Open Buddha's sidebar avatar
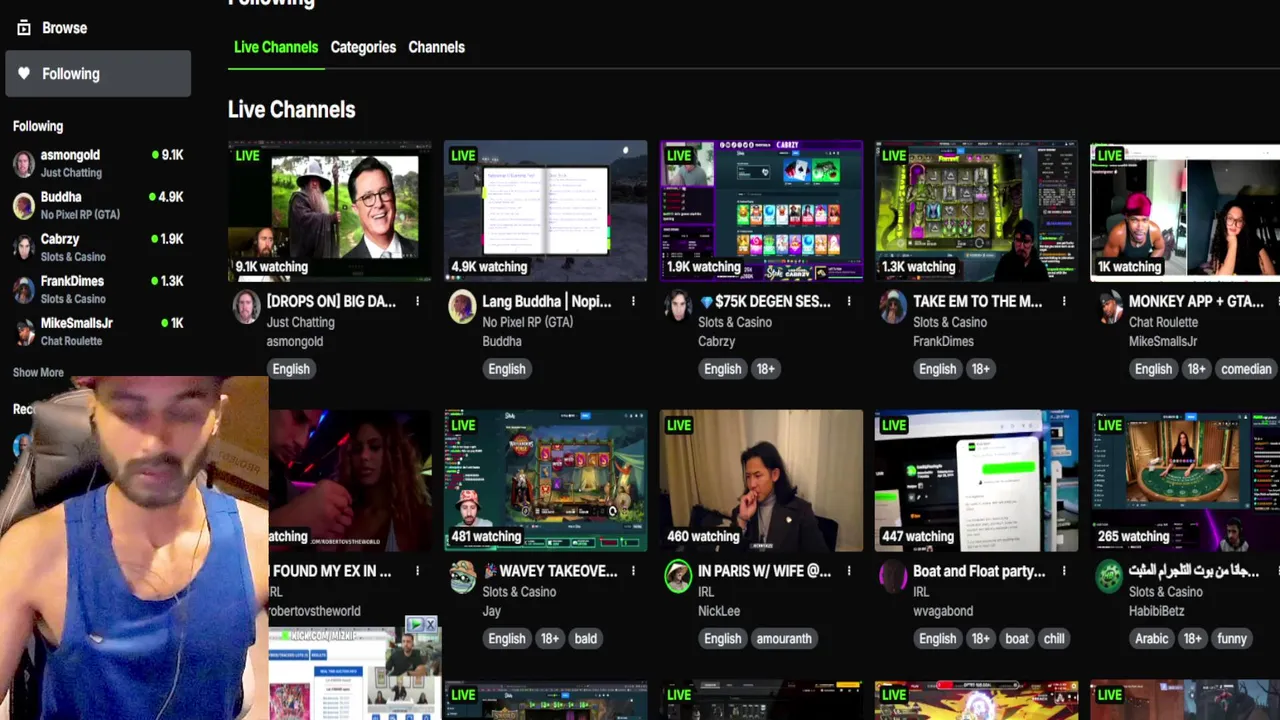The height and width of the screenshot is (720, 1280). 24,206
